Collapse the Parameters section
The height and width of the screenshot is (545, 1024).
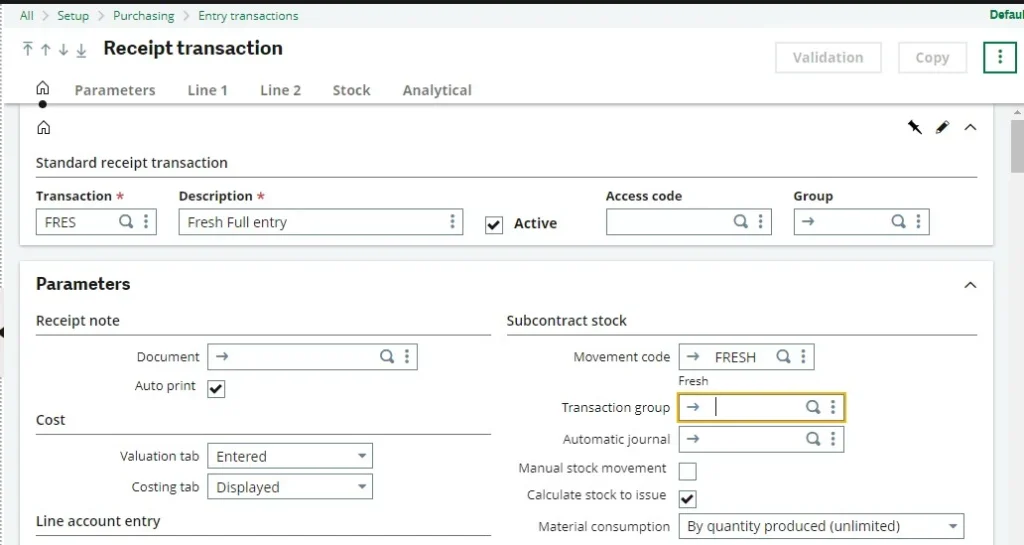970,285
